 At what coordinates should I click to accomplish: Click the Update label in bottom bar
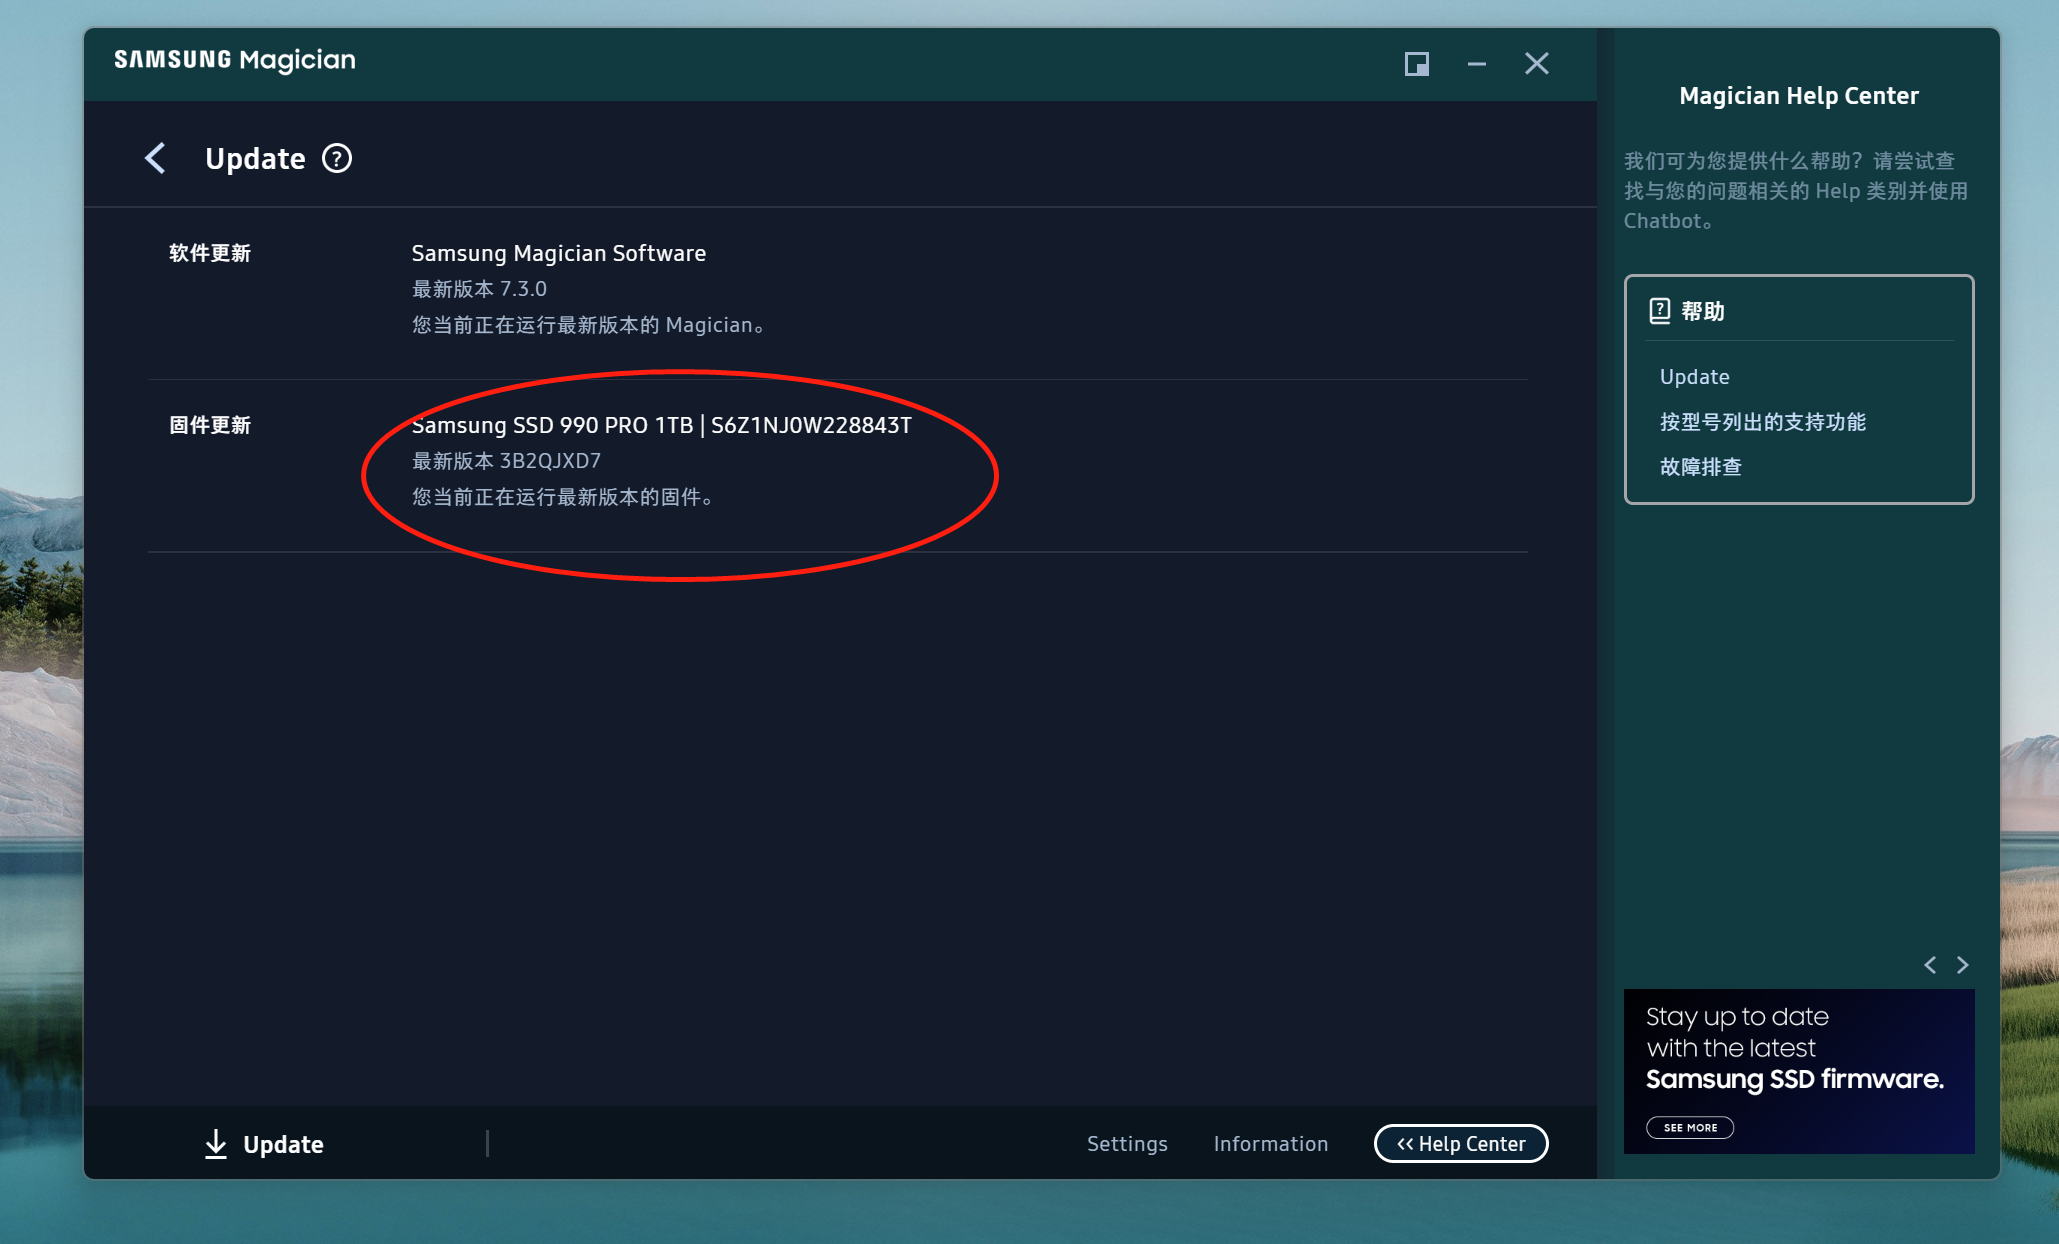tap(283, 1144)
